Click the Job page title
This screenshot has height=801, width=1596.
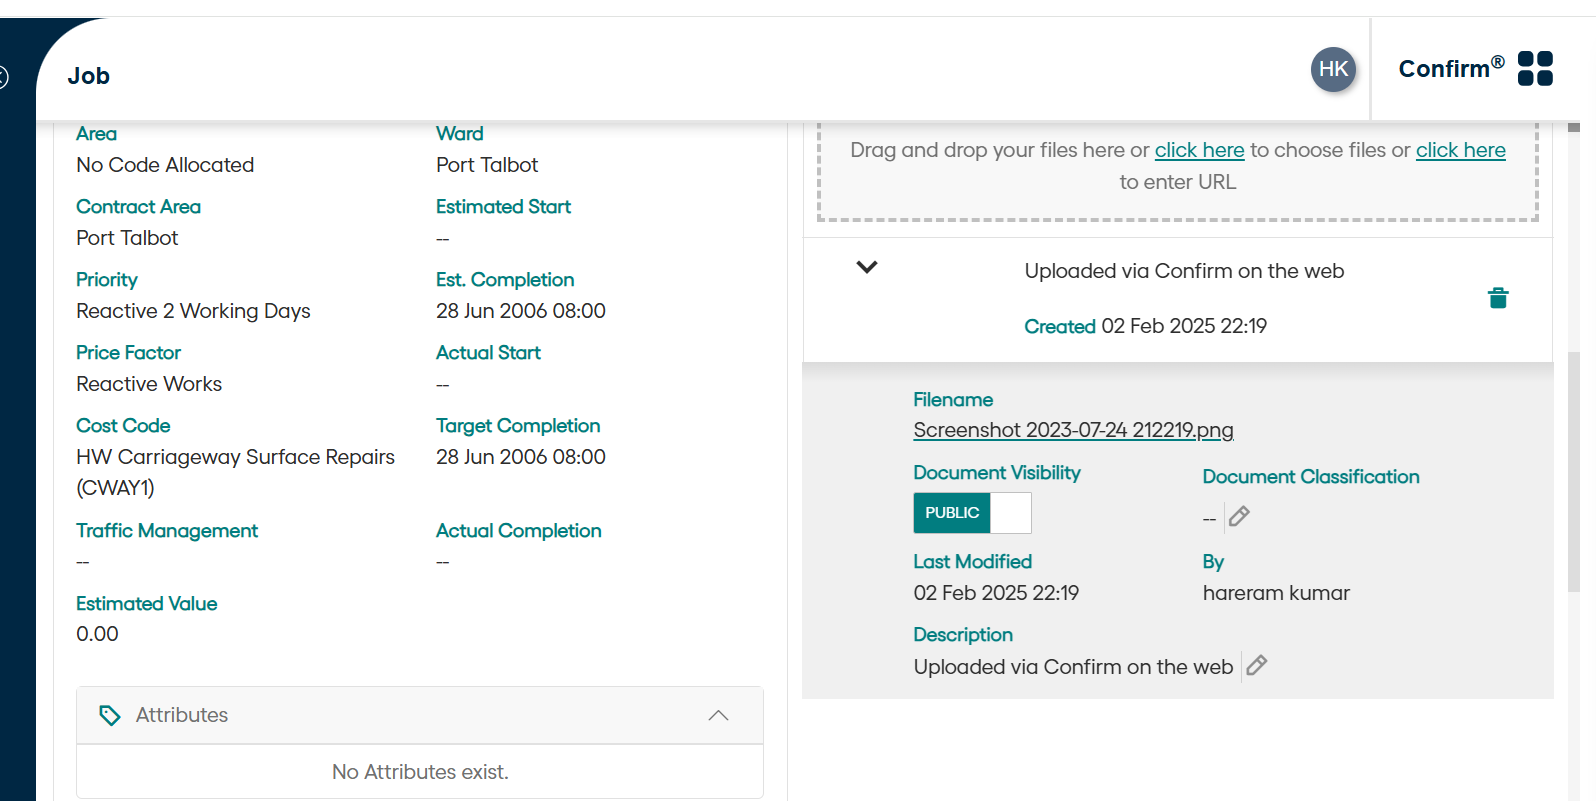coord(89,76)
